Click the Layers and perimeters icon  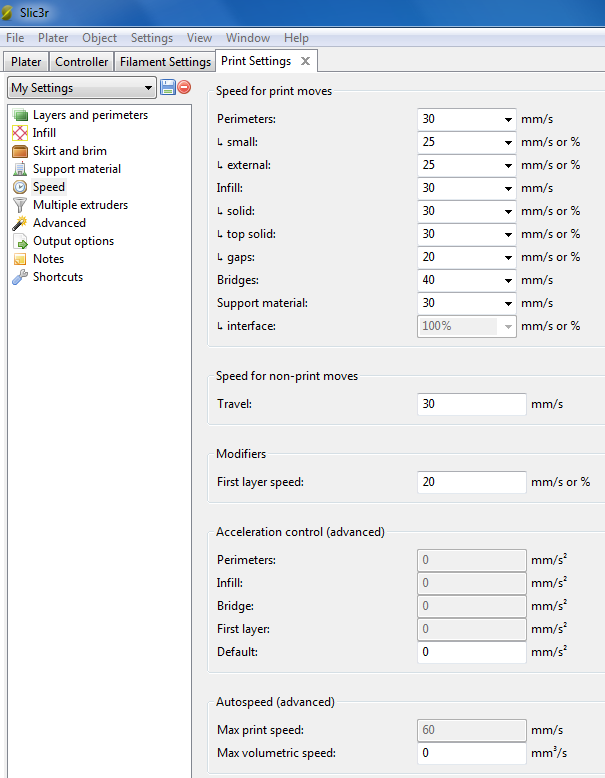20,115
